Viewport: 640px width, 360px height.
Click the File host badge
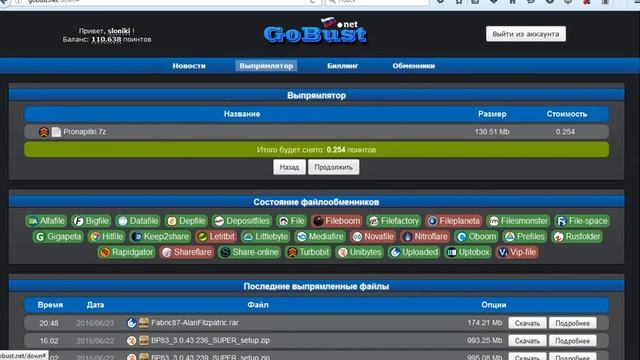(291, 221)
